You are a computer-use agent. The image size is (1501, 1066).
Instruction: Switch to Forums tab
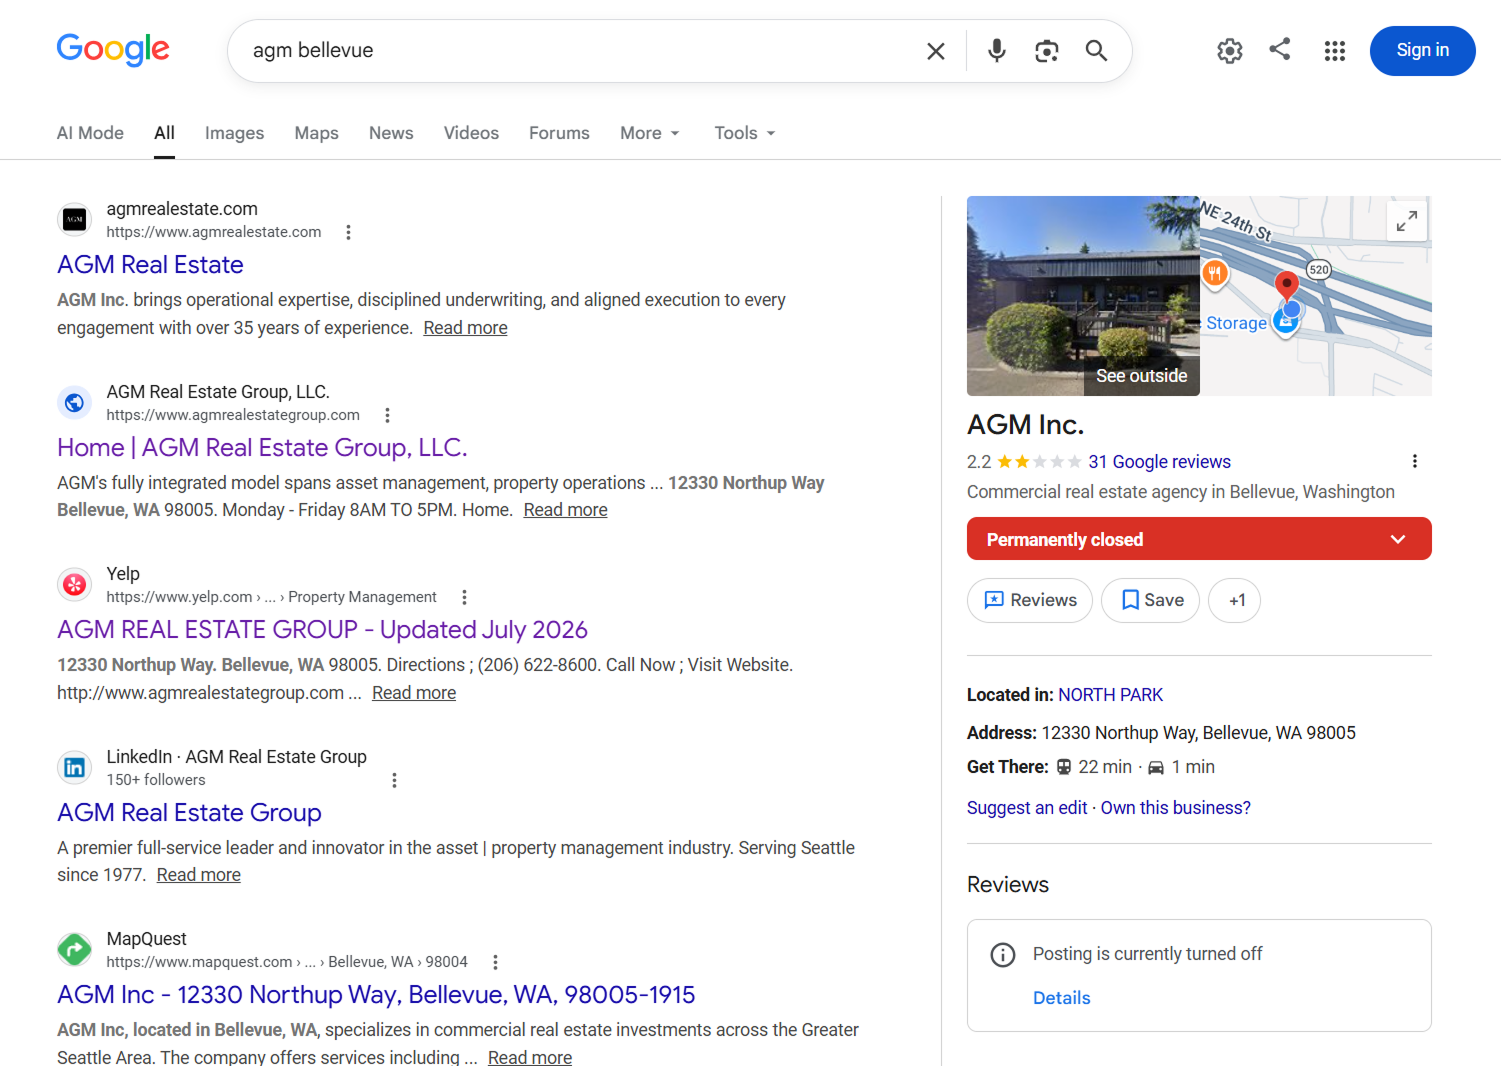(559, 133)
